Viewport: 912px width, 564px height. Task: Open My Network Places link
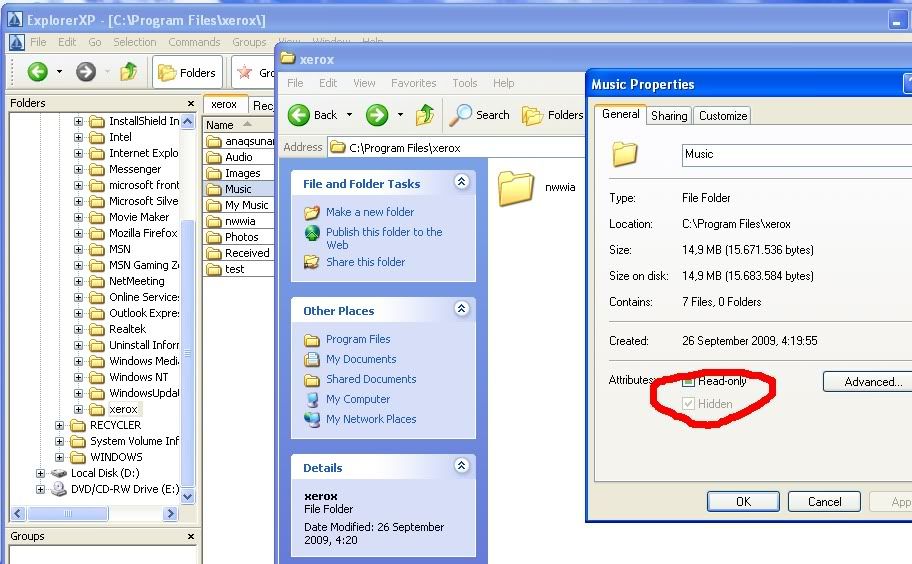point(371,419)
